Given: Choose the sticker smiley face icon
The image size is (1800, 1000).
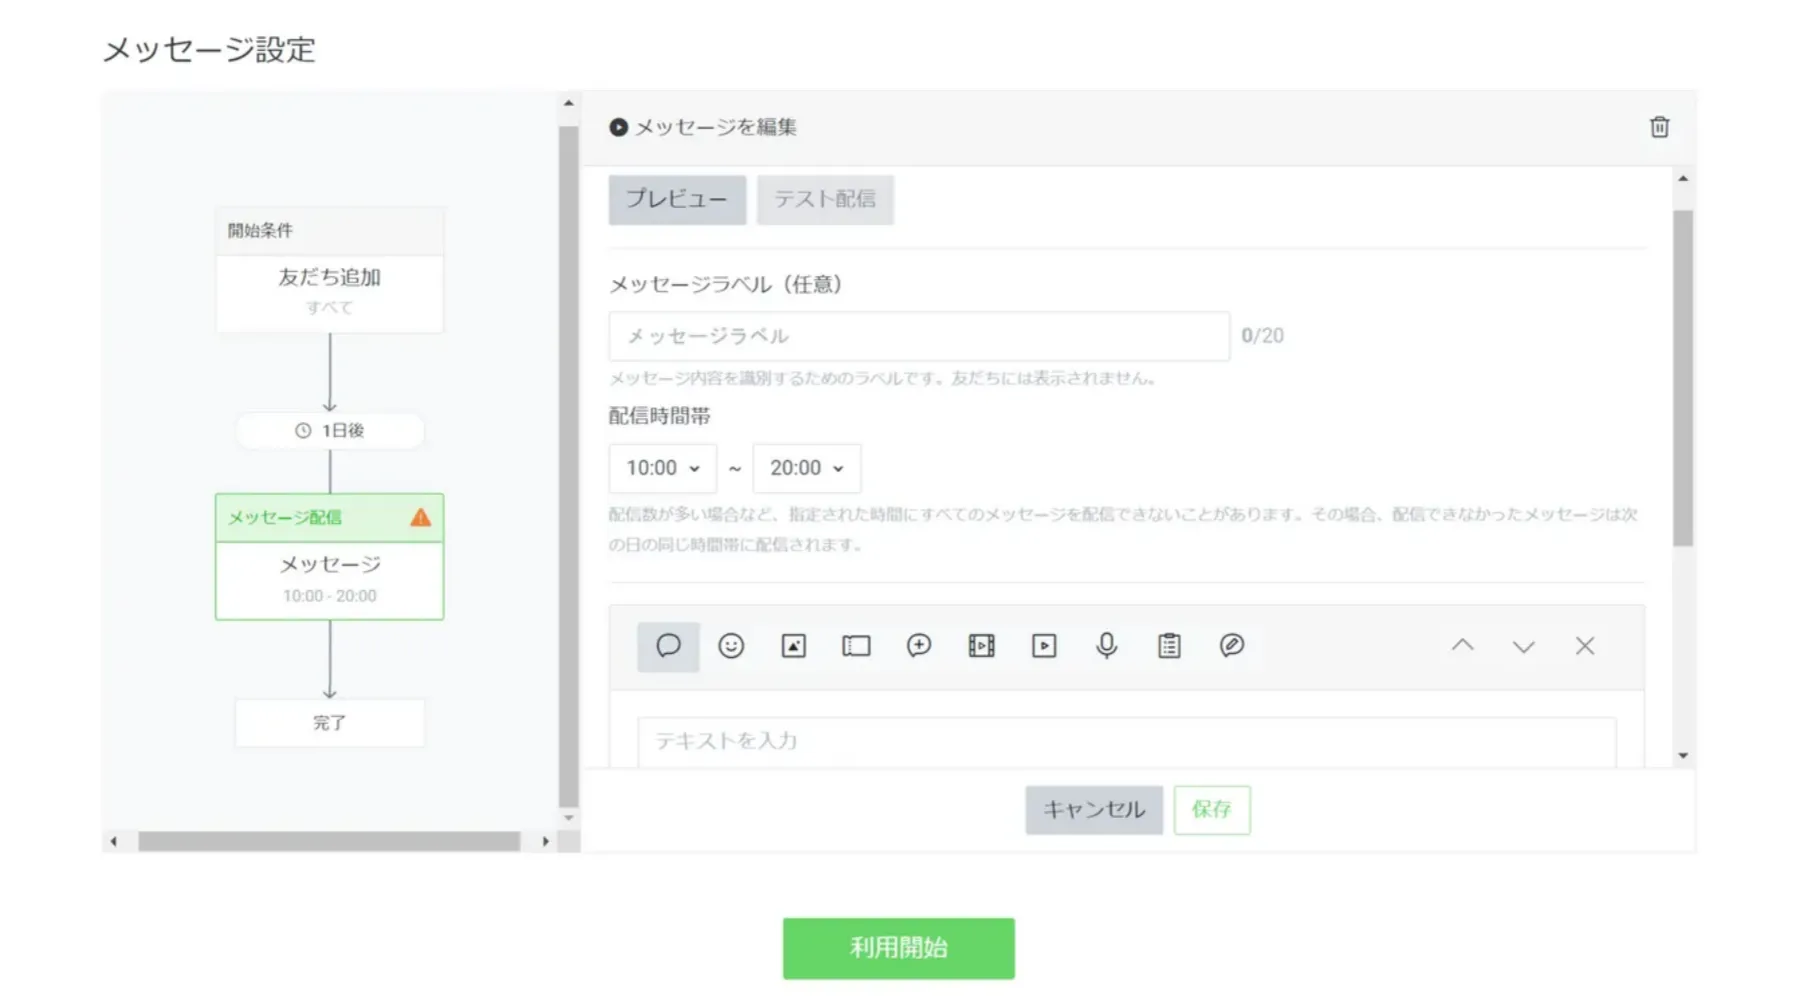Looking at the screenshot, I should 731,646.
